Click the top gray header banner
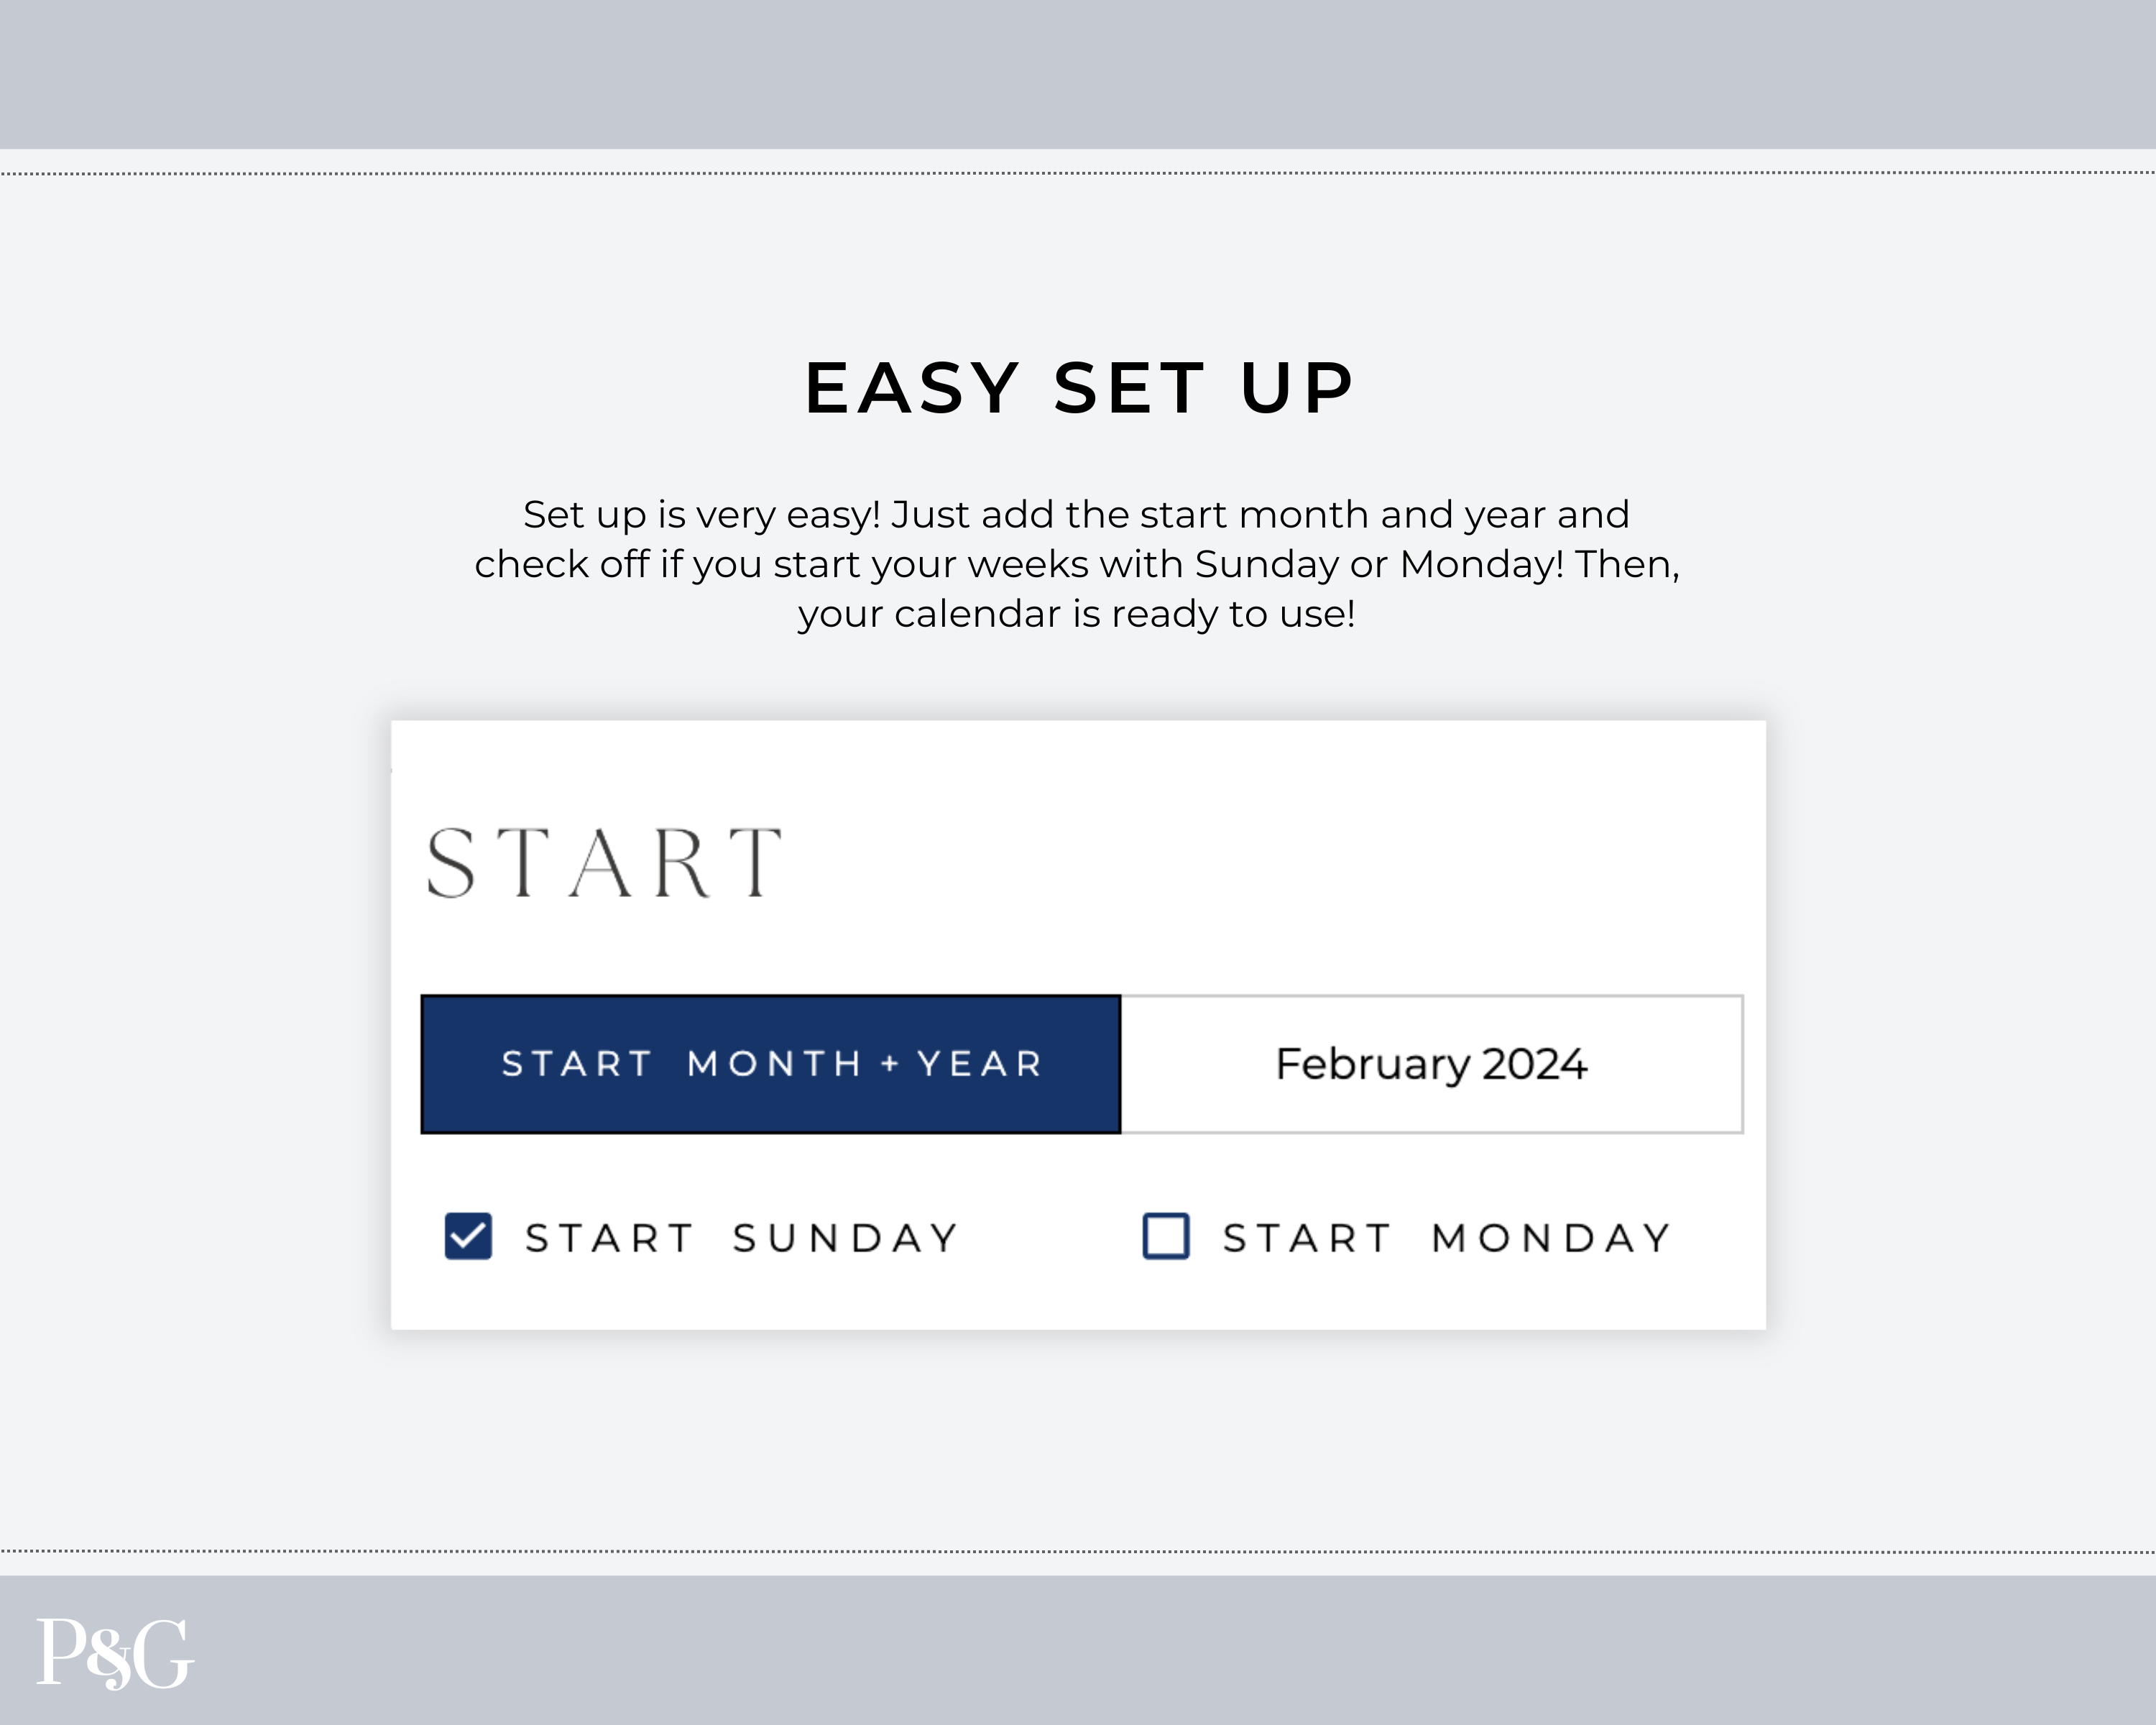This screenshot has width=2156, height=1725. (1078, 74)
